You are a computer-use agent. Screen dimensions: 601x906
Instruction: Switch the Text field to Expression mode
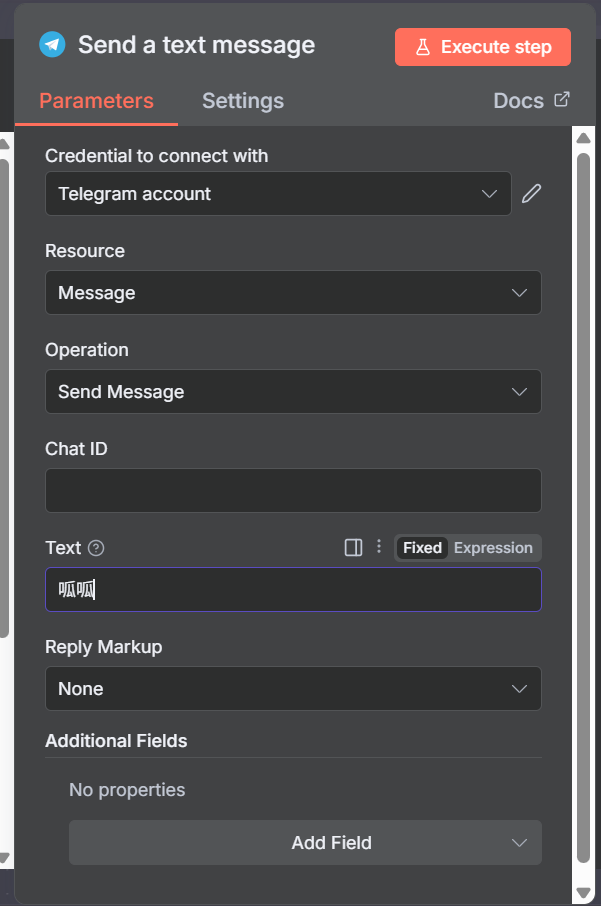pos(493,548)
